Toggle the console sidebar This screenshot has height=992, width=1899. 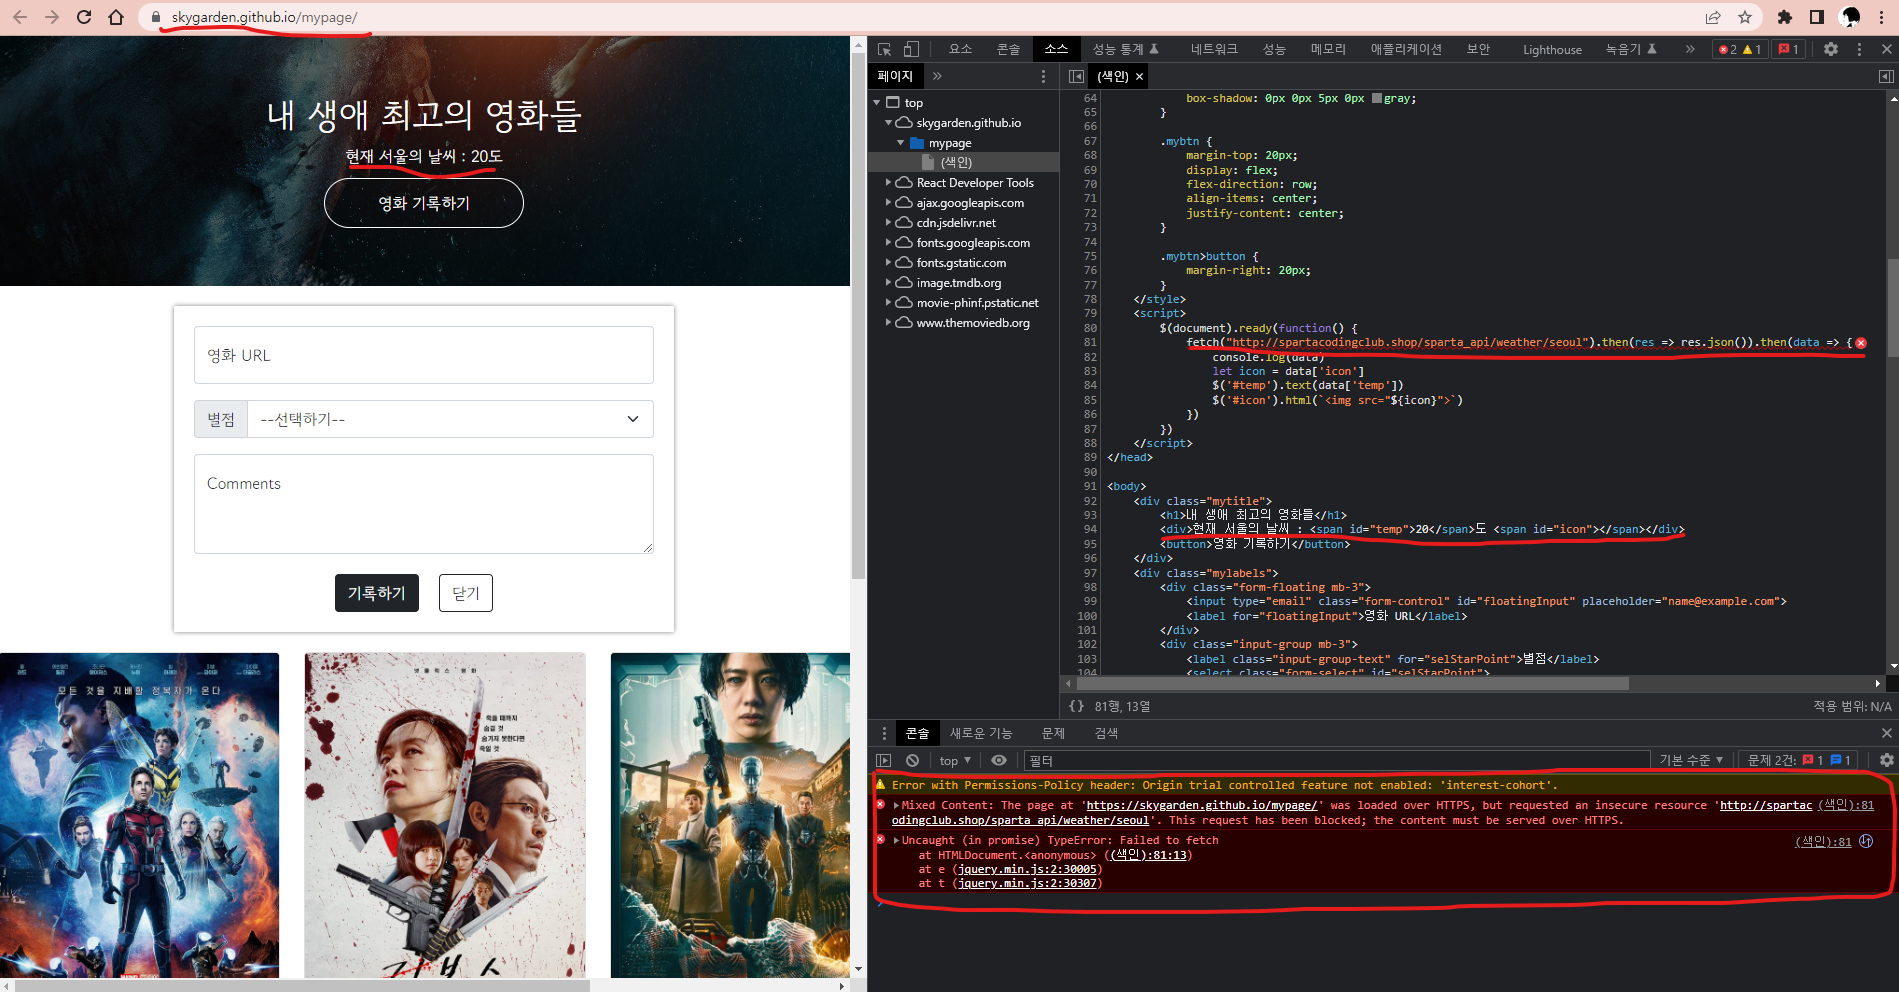(x=883, y=760)
